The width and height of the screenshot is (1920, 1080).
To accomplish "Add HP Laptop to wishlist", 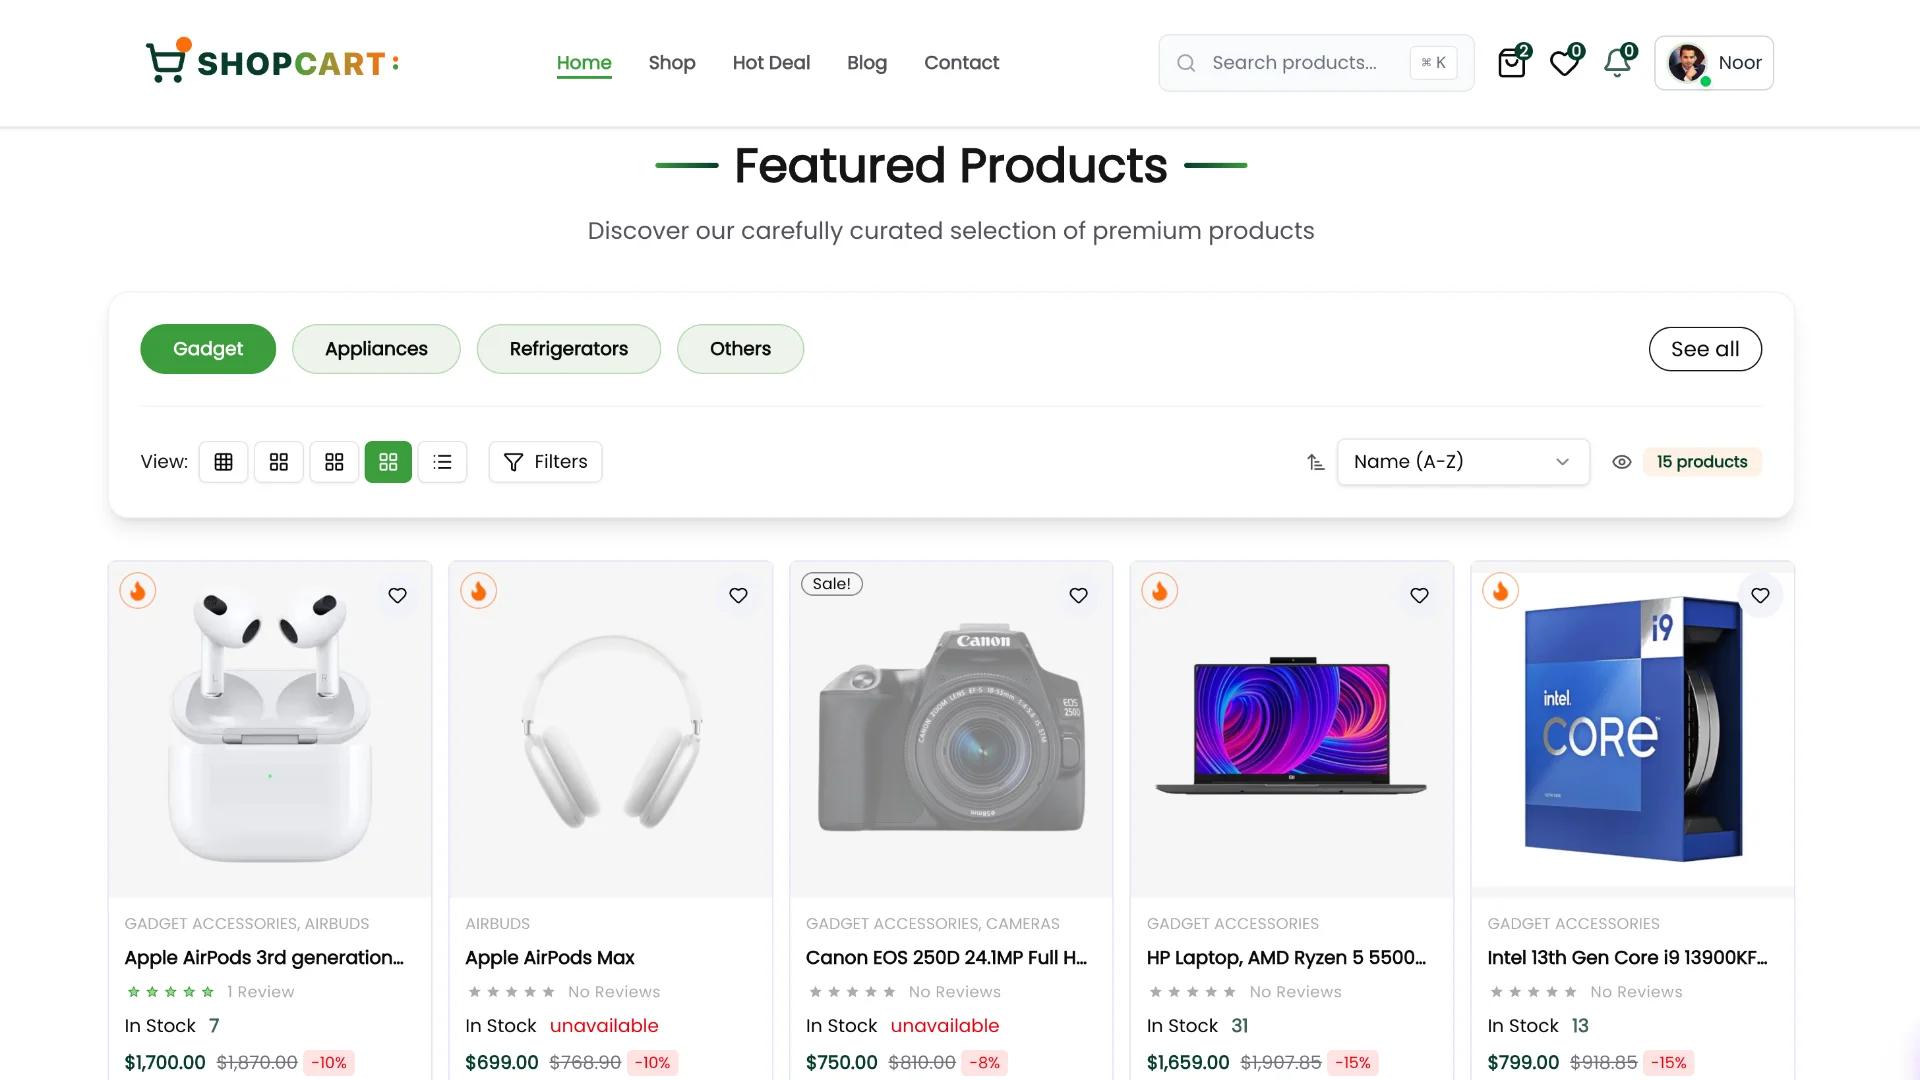I will click(1419, 596).
